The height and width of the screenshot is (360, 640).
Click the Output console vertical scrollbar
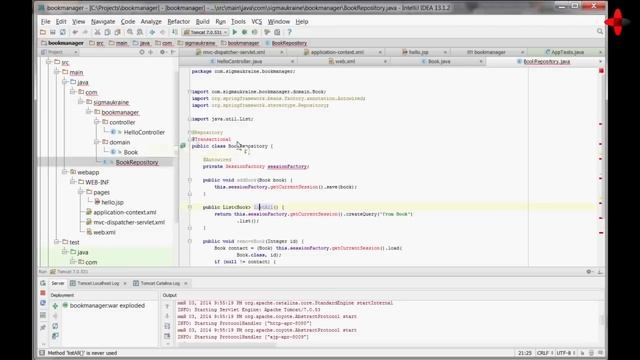(602, 320)
